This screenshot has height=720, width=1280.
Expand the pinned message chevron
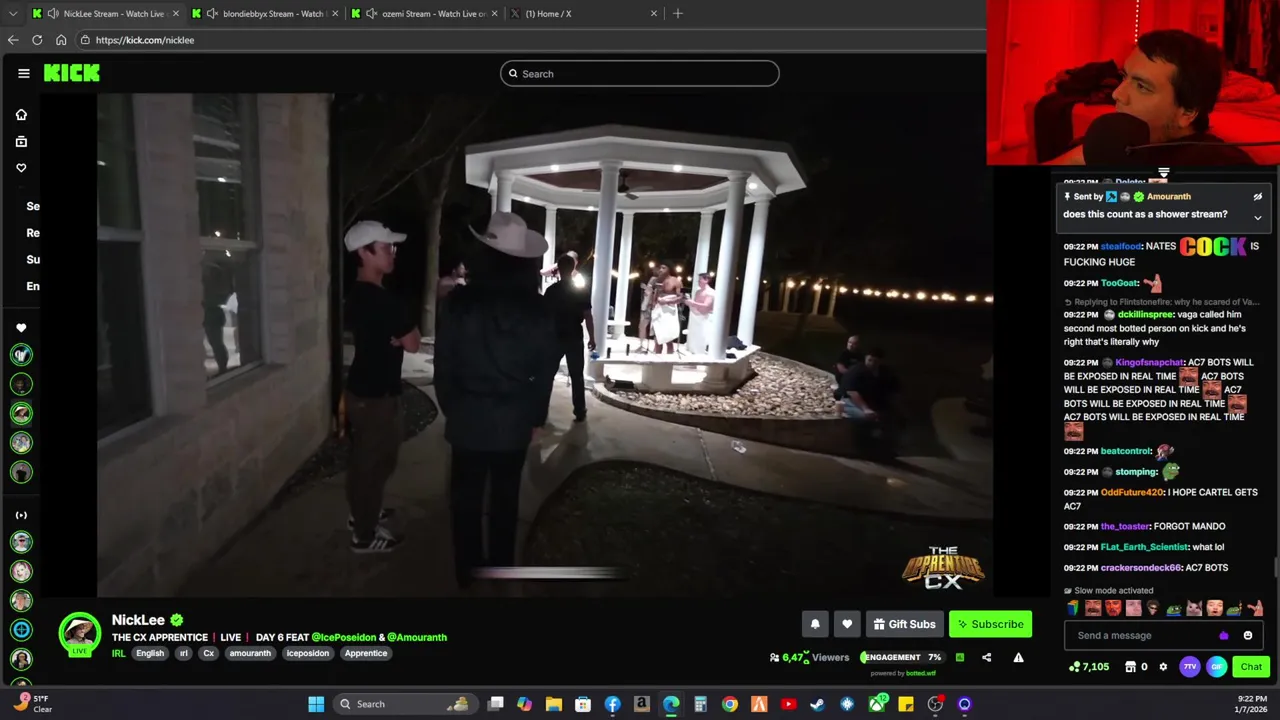tap(1258, 217)
